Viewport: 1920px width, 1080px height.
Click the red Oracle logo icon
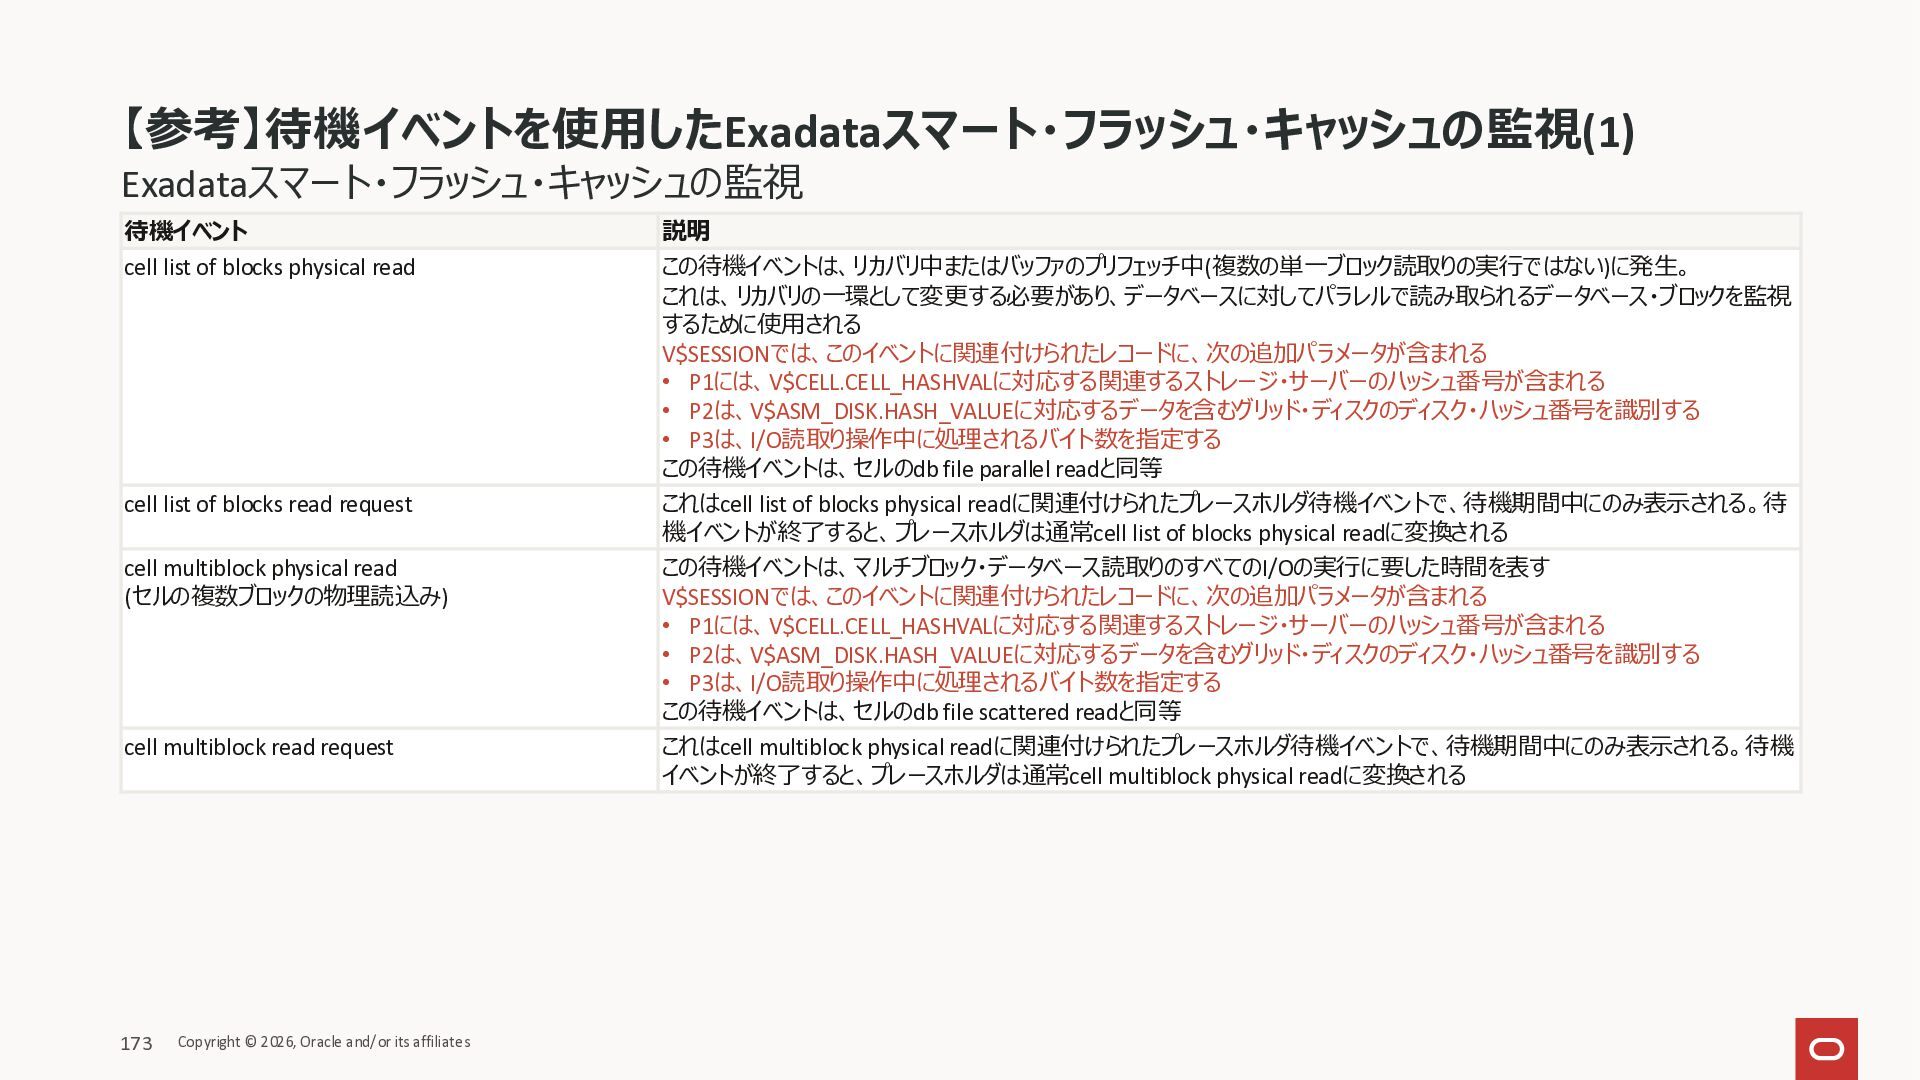tap(1826, 1048)
